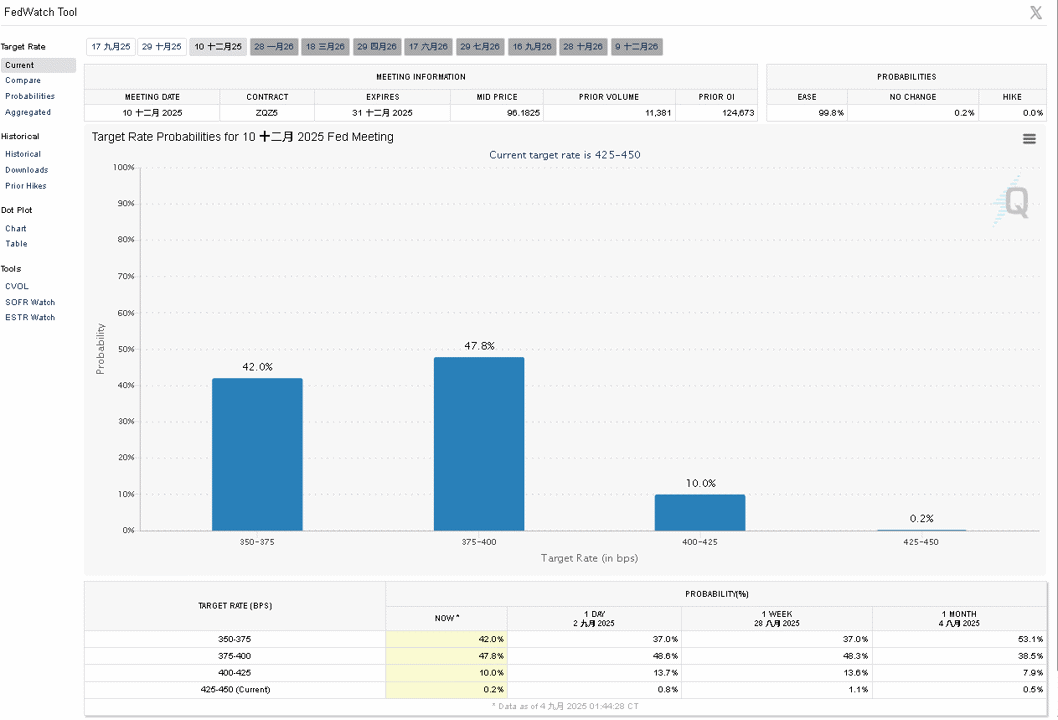
Task: Click the 350-375 bar showing 42.0%
Action: pos(257,454)
